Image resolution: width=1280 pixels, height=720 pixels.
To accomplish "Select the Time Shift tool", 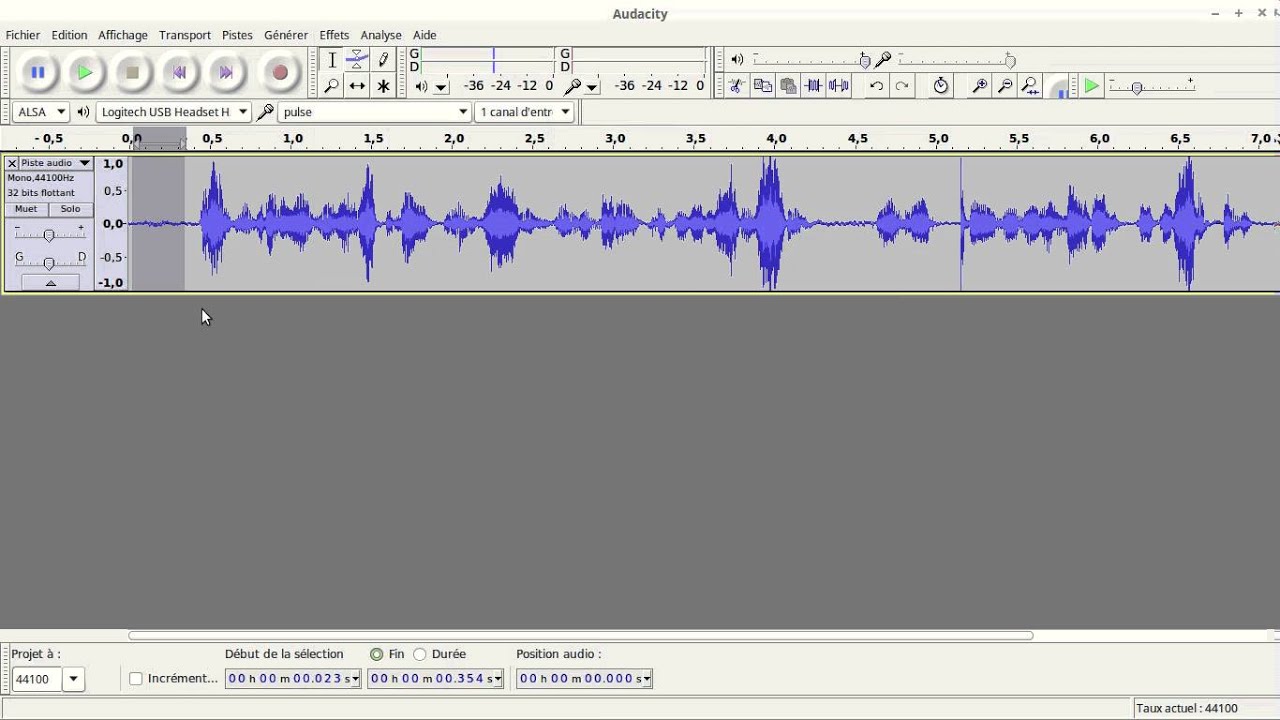I will point(357,86).
